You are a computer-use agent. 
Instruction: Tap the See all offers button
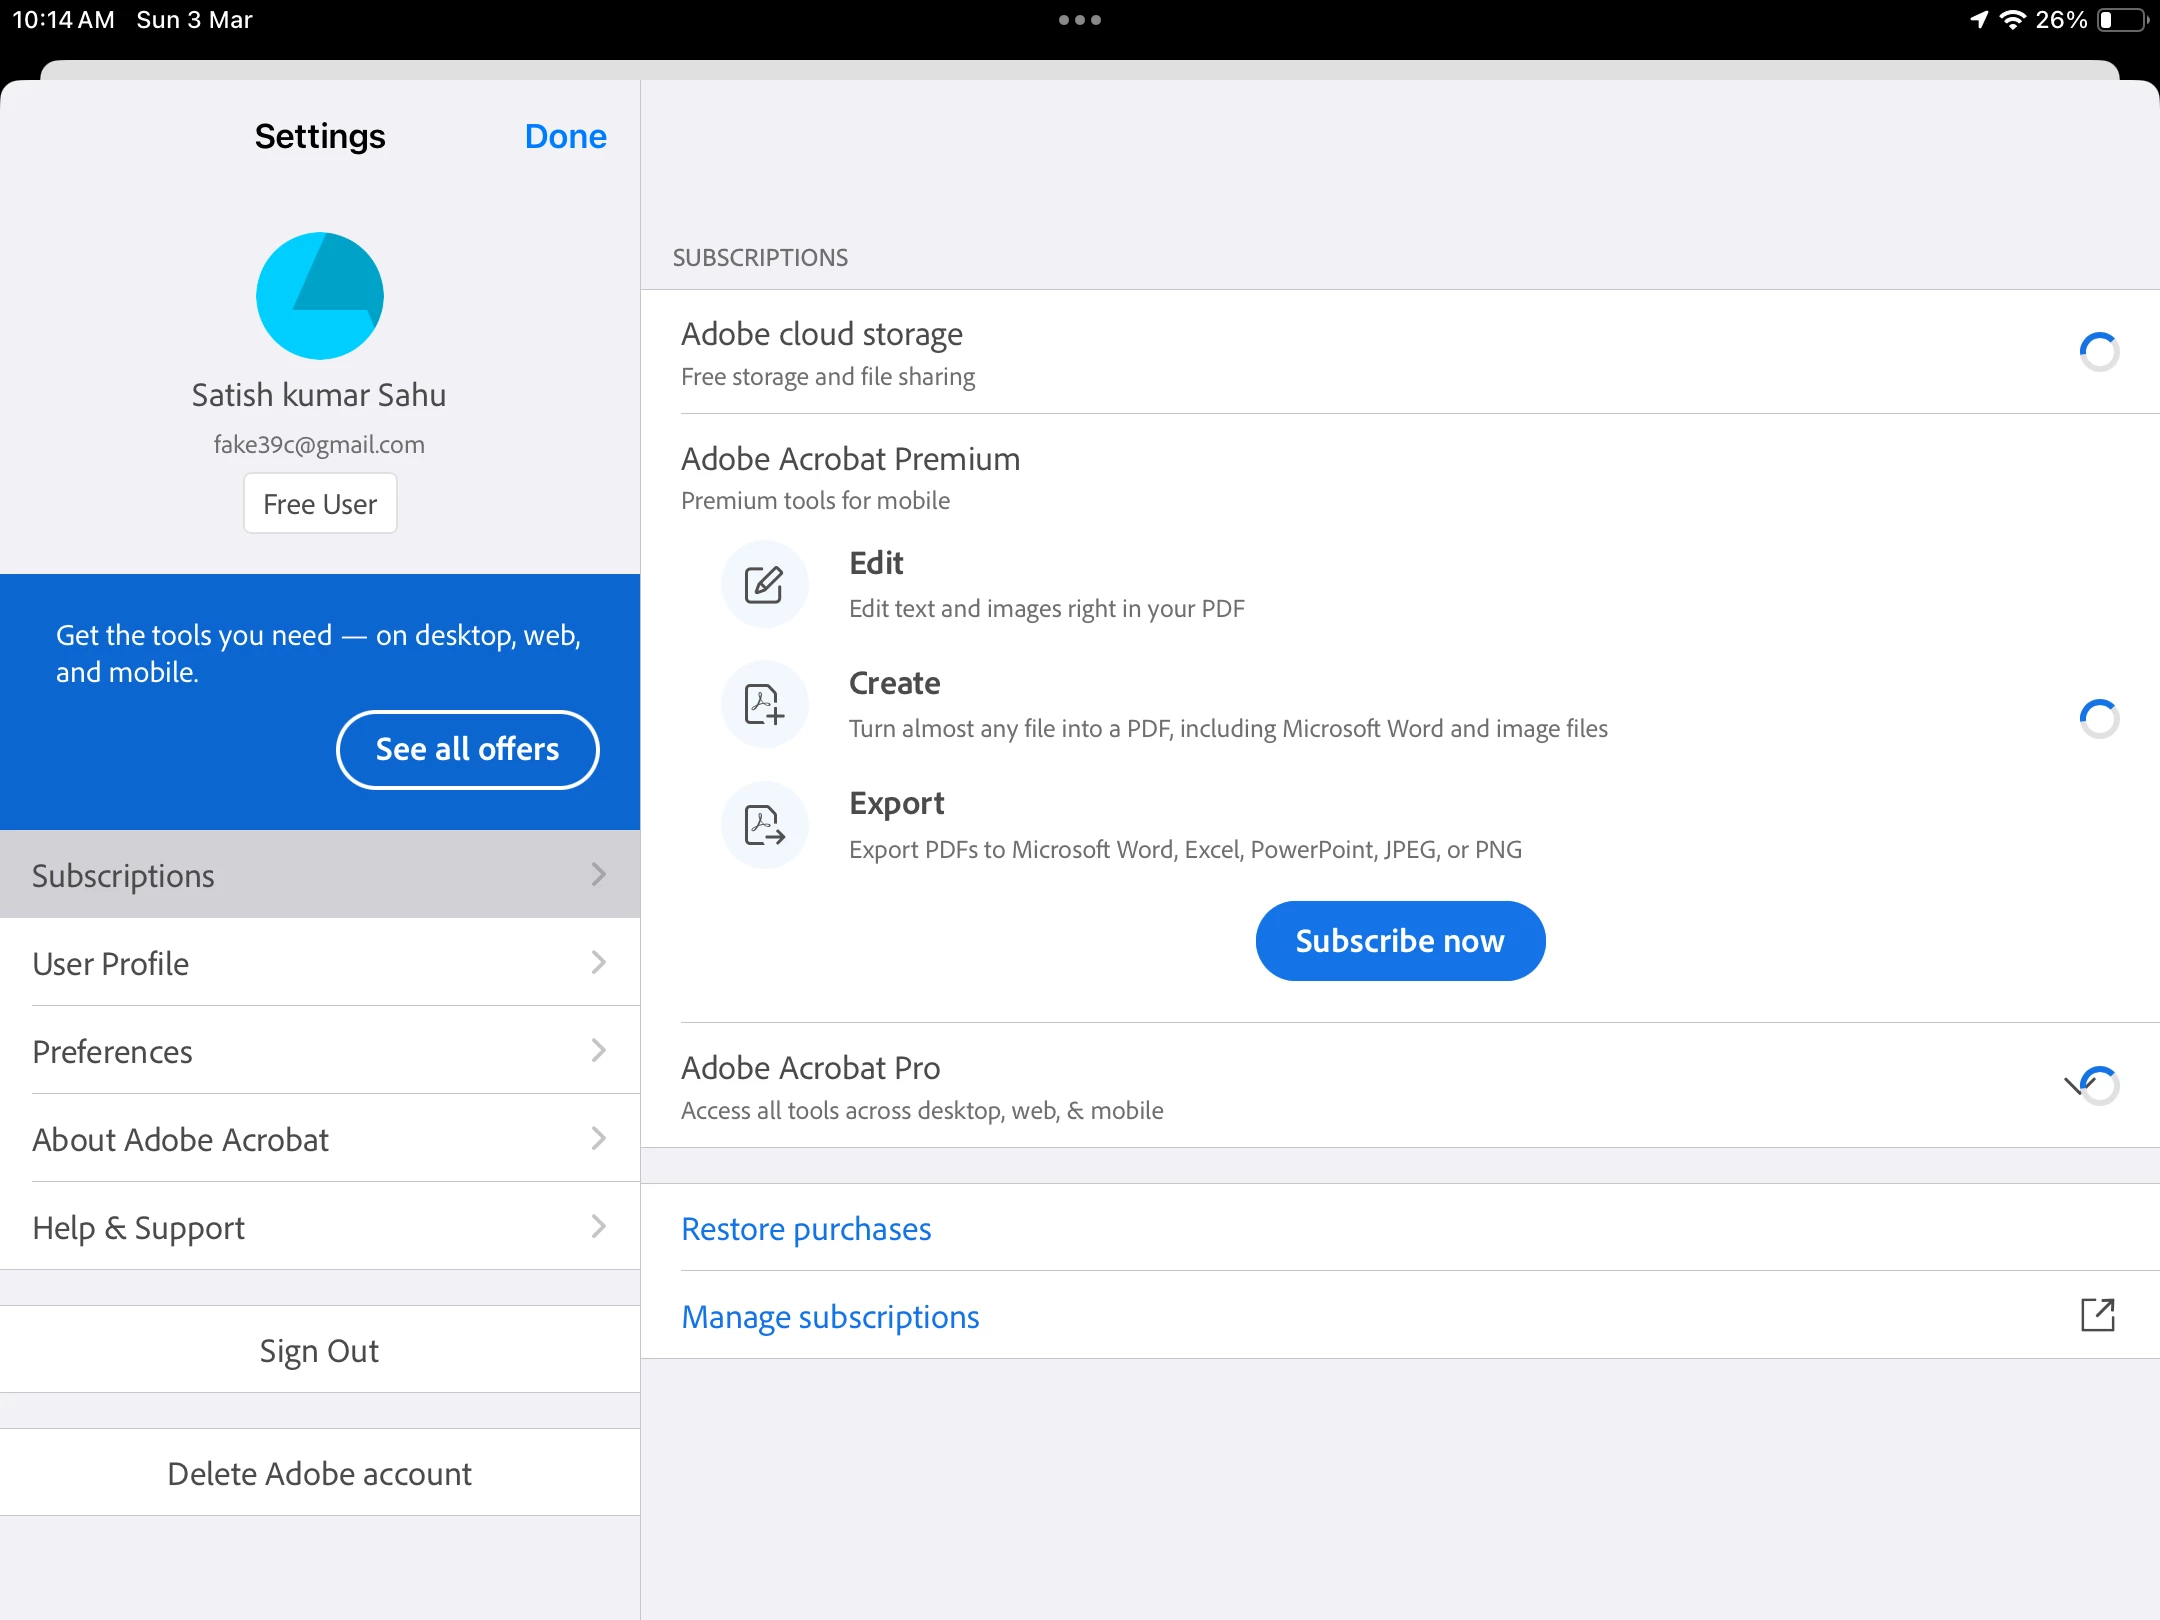(x=467, y=749)
